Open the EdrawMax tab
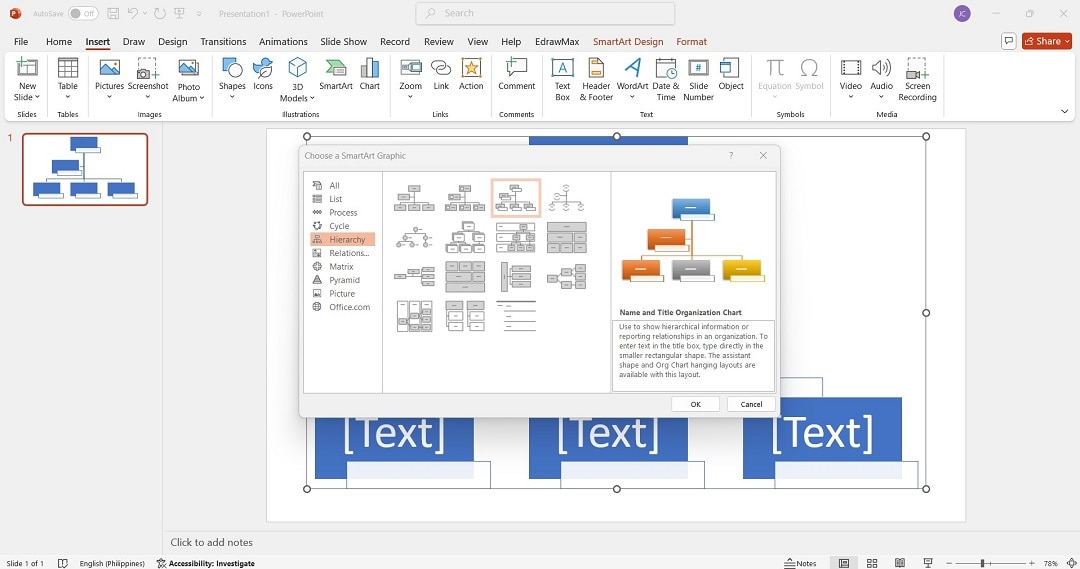 pyautogui.click(x=557, y=41)
